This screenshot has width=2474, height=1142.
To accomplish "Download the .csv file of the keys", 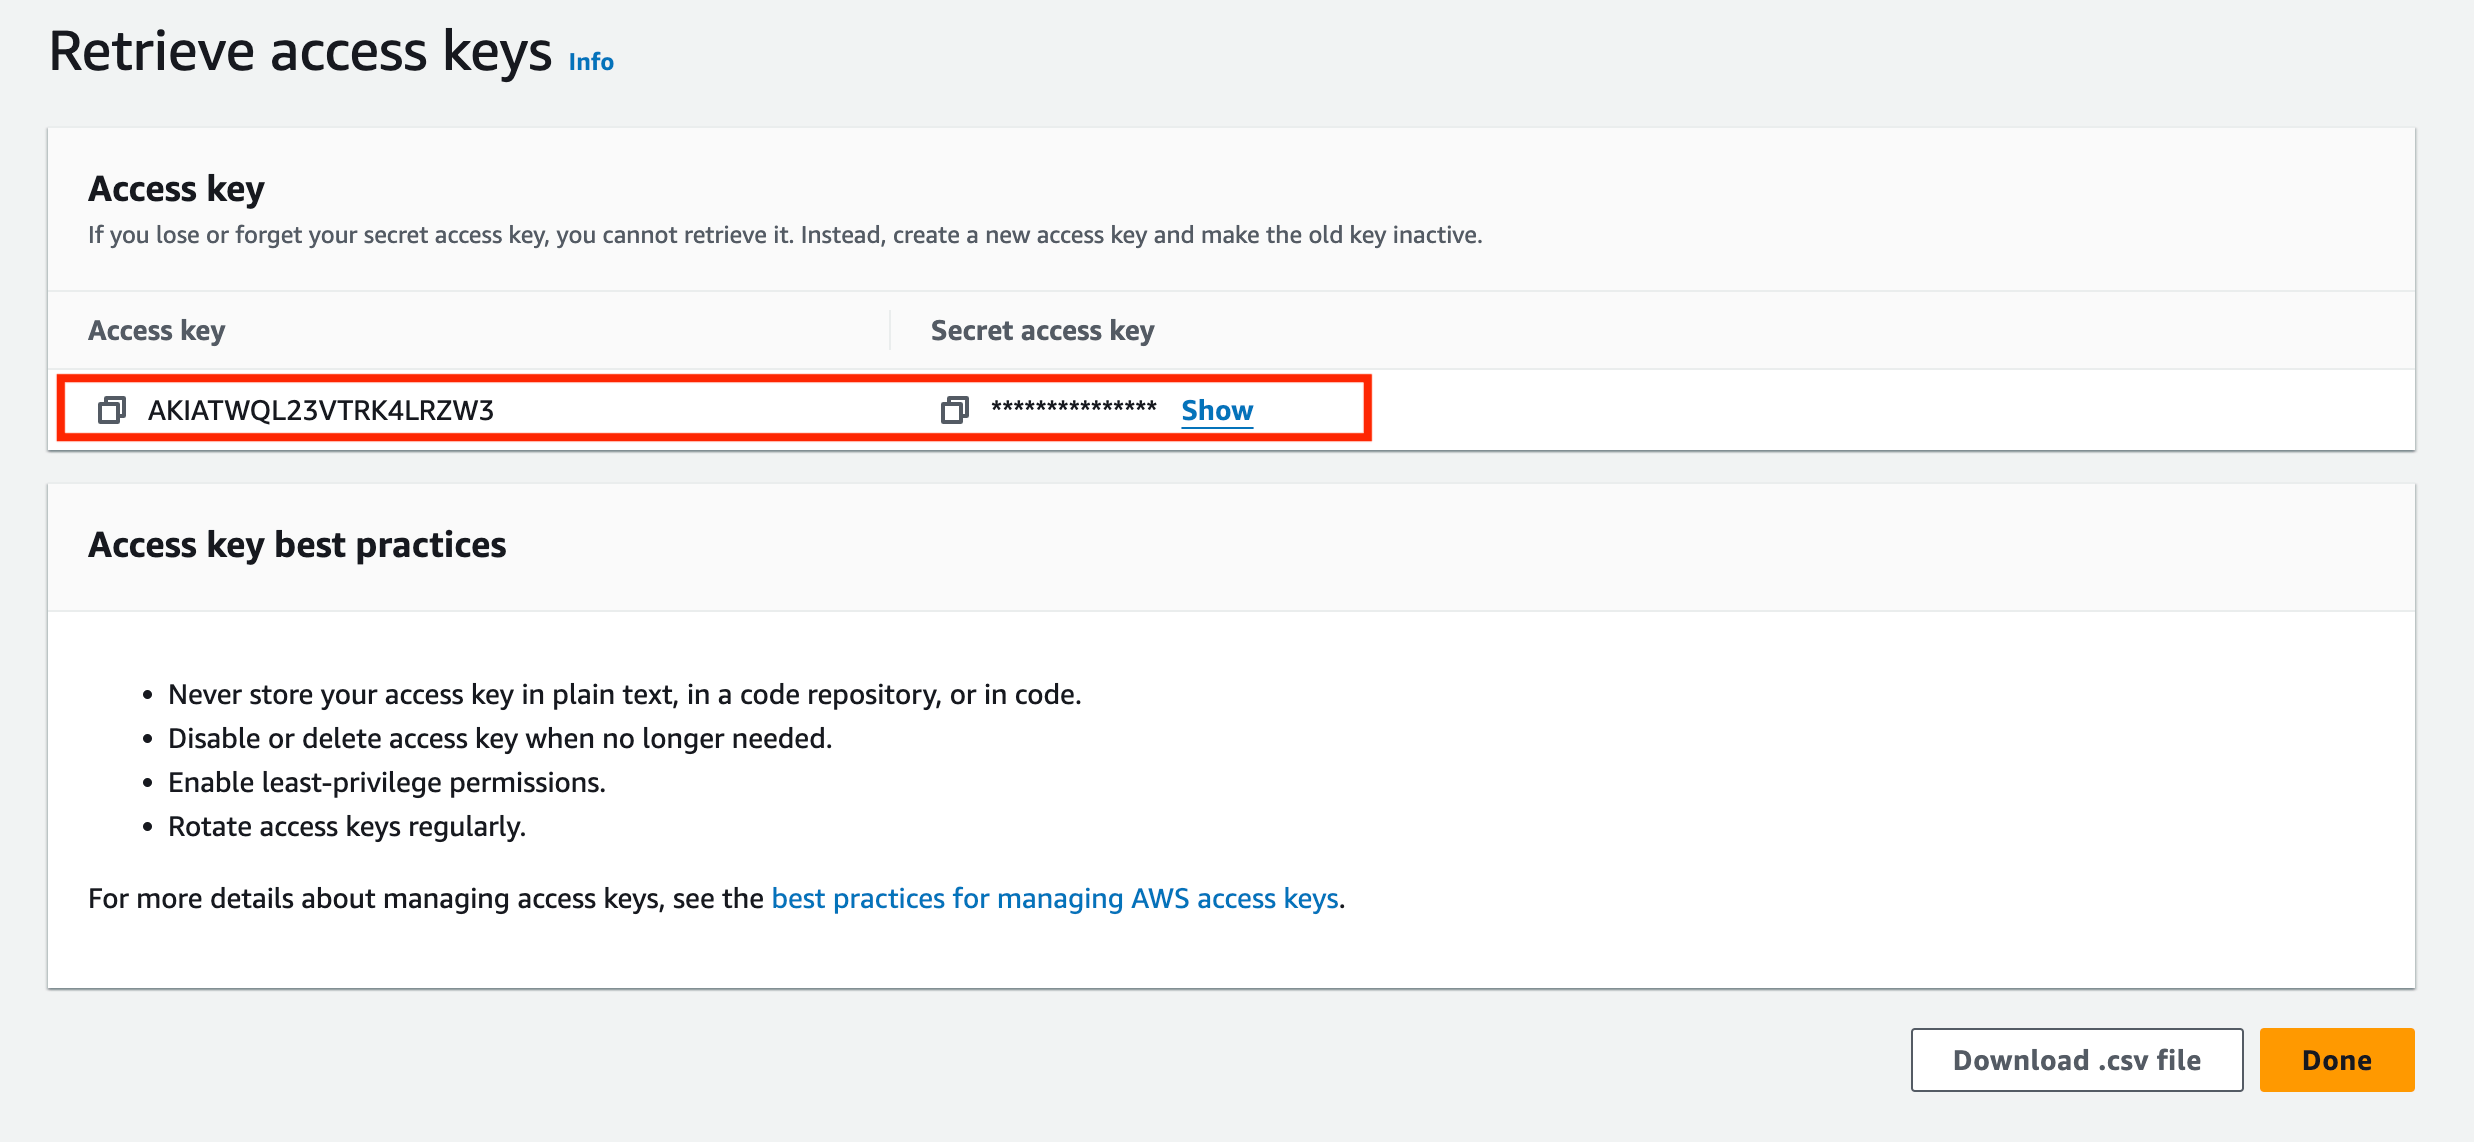I will (2076, 1060).
